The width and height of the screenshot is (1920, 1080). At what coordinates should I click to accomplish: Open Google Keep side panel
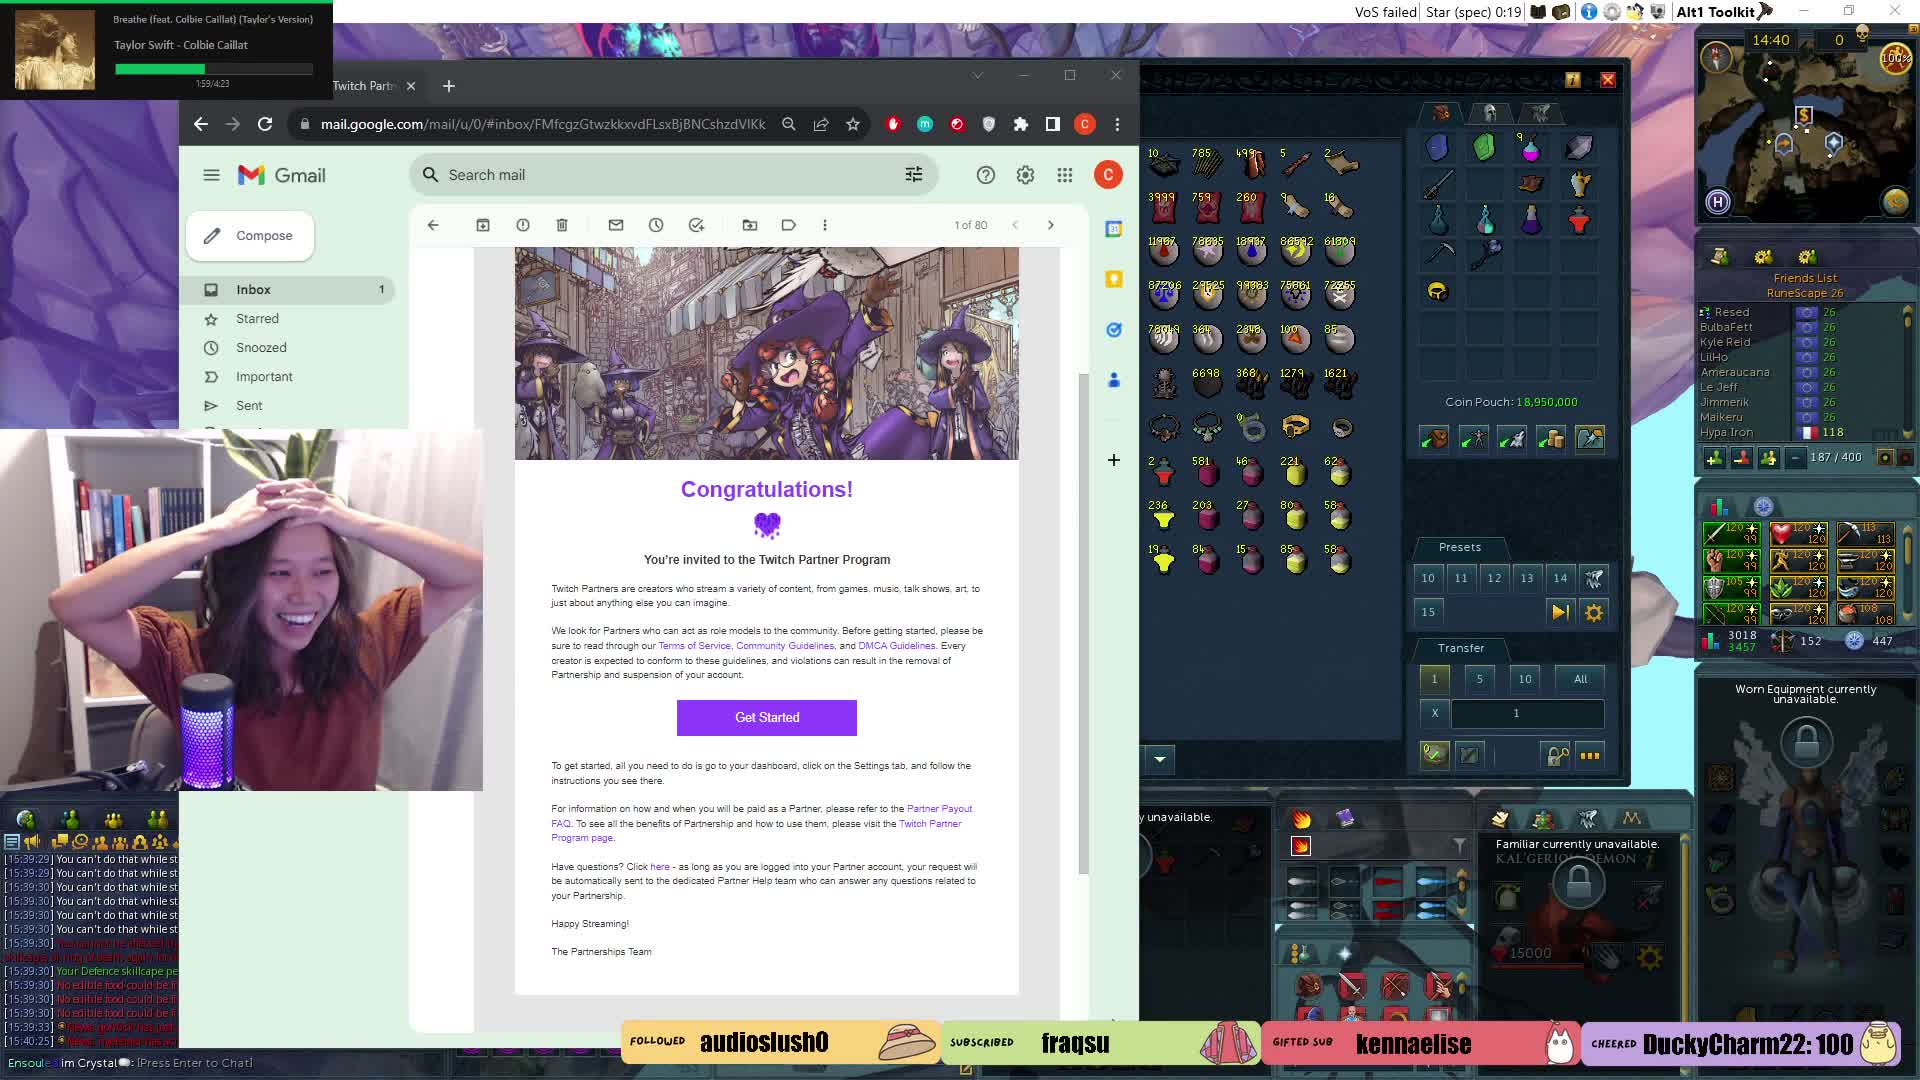(x=1114, y=279)
